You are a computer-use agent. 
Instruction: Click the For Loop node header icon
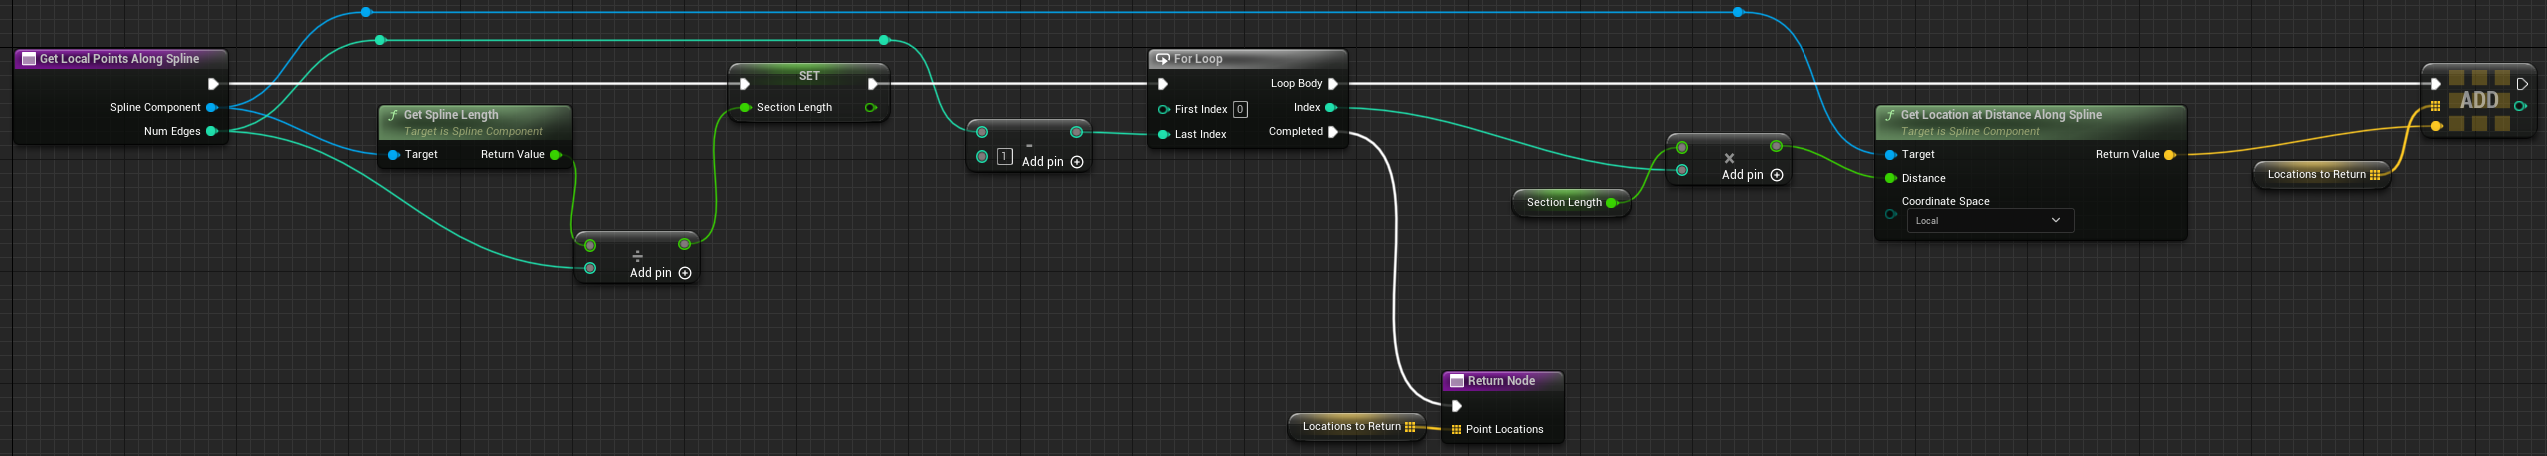(x=1162, y=59)
